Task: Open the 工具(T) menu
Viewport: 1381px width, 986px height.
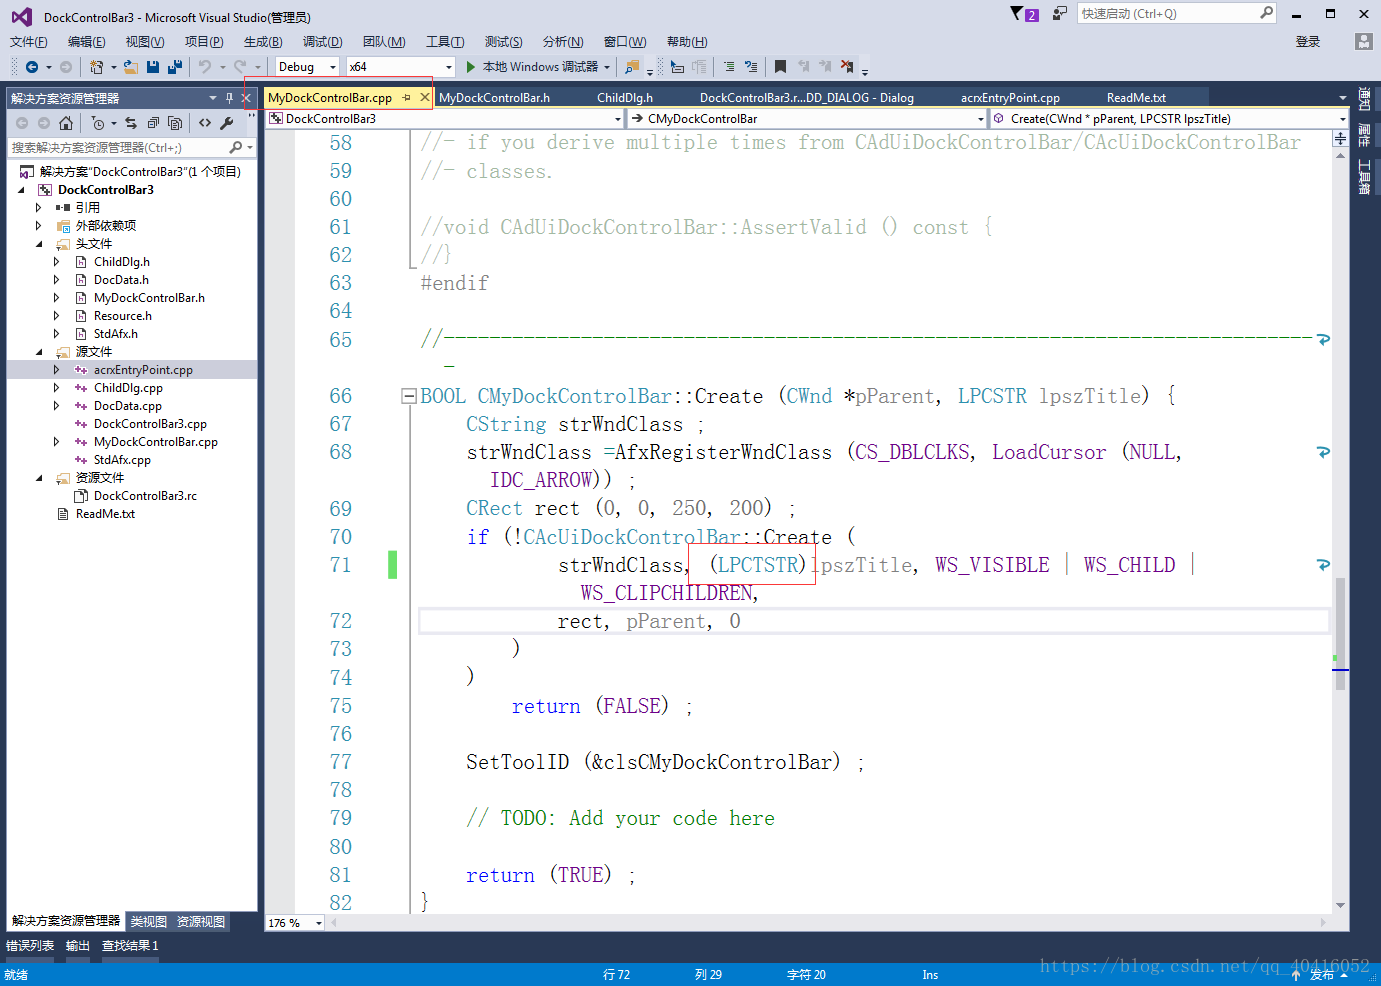Action: point(445,41)
